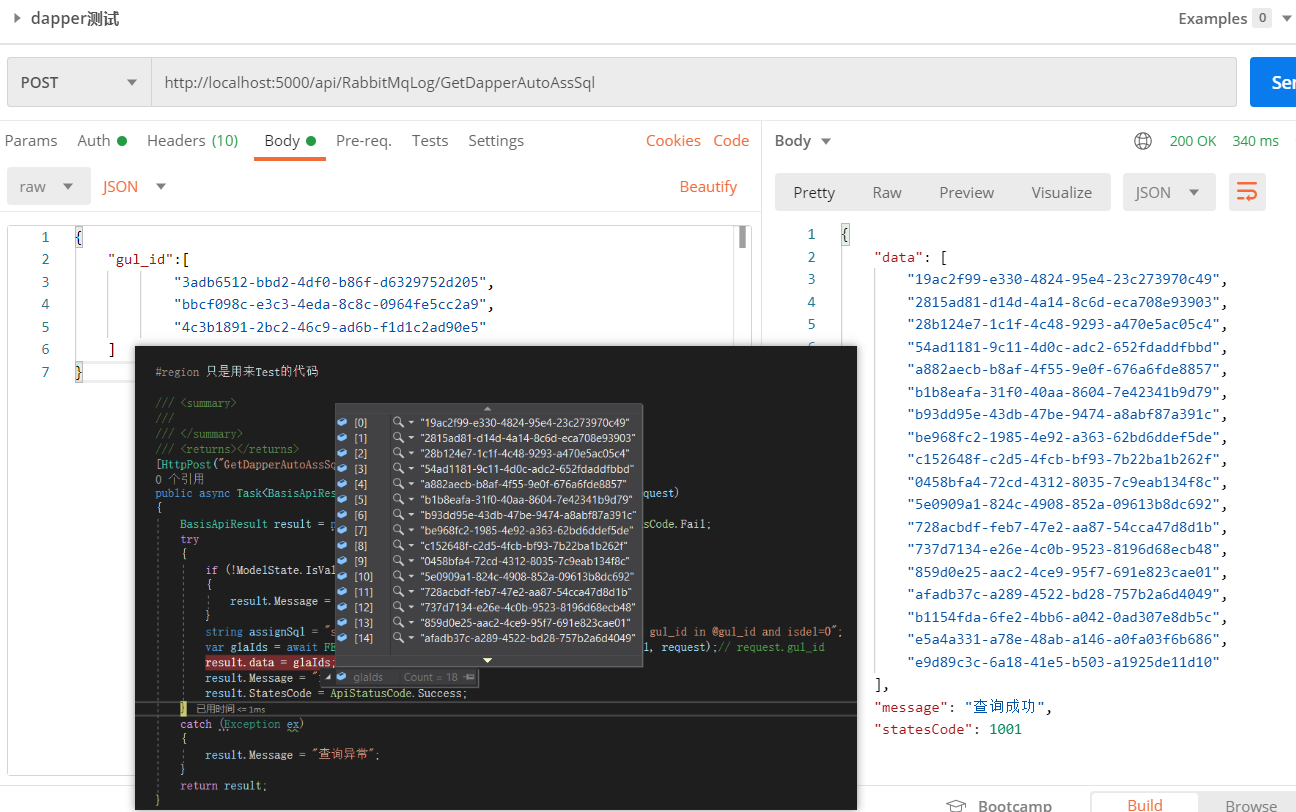Viewport: 1296px width, 812px height.
Task: Click the "gul_id" key in request body
Action: click(141, 259)
